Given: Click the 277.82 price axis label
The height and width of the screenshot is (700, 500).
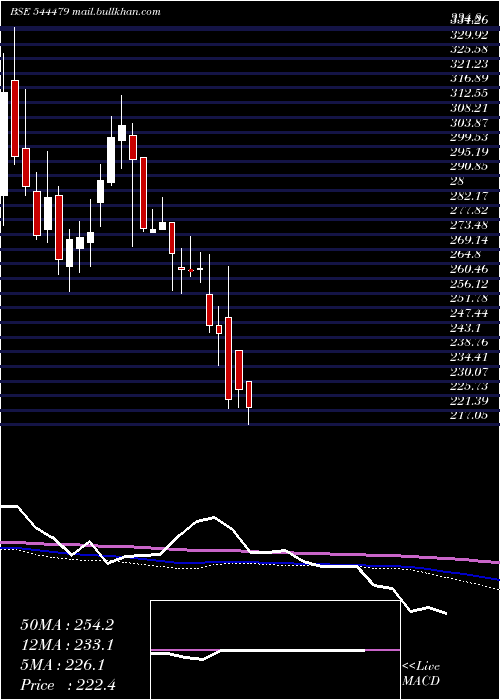Looking at the screenshot, I should click(468, 210).
